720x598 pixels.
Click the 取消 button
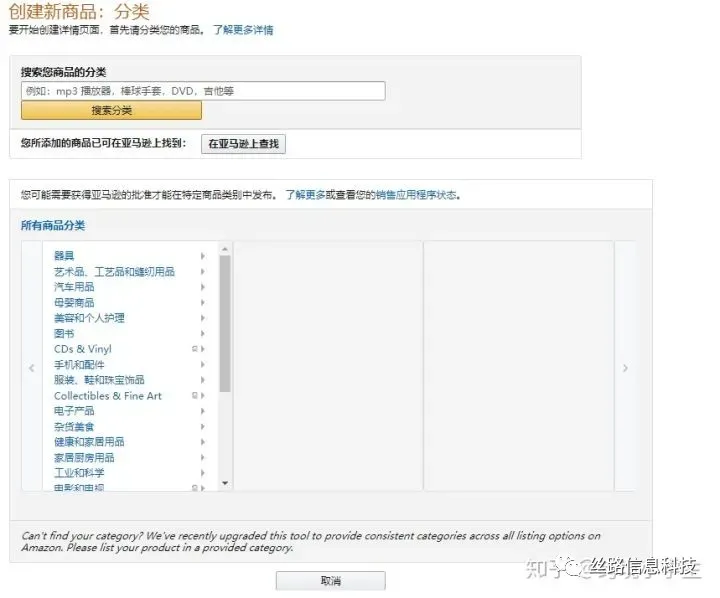(331, 581)
